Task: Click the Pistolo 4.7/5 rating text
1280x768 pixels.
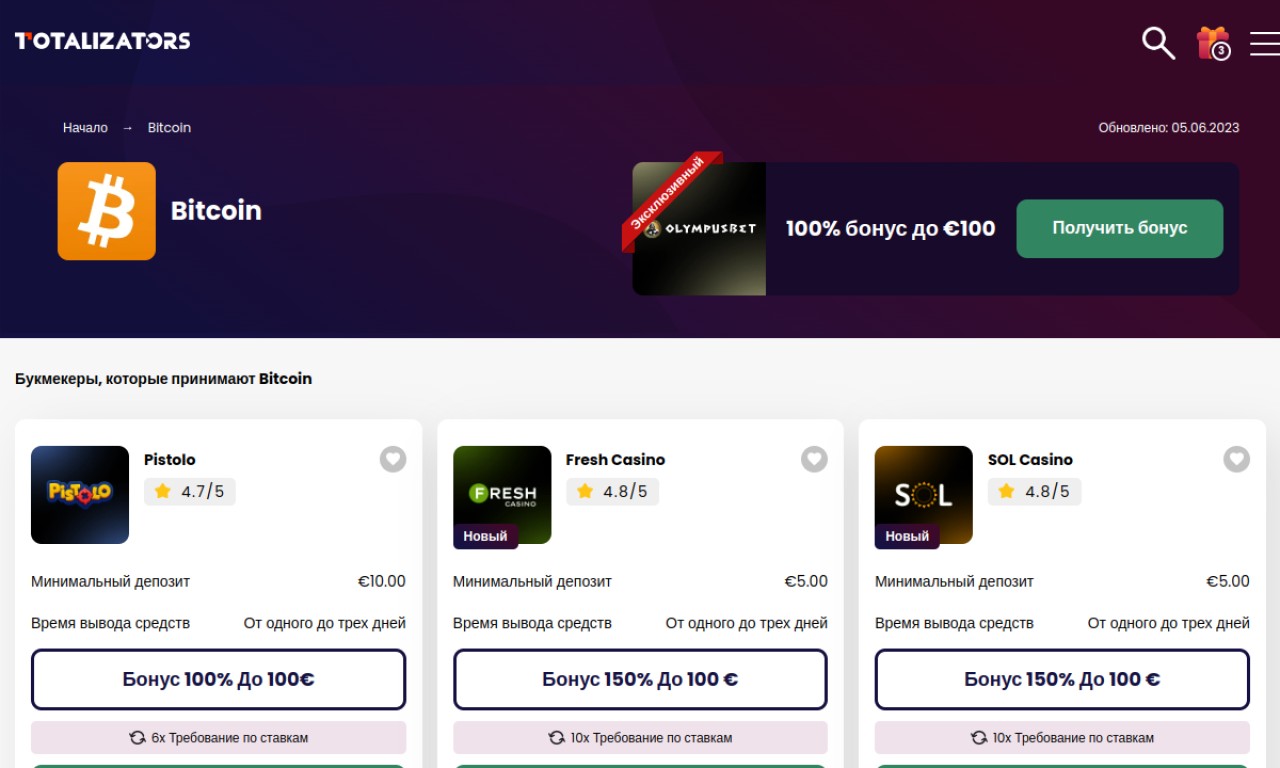Action: tap(203, 492)
